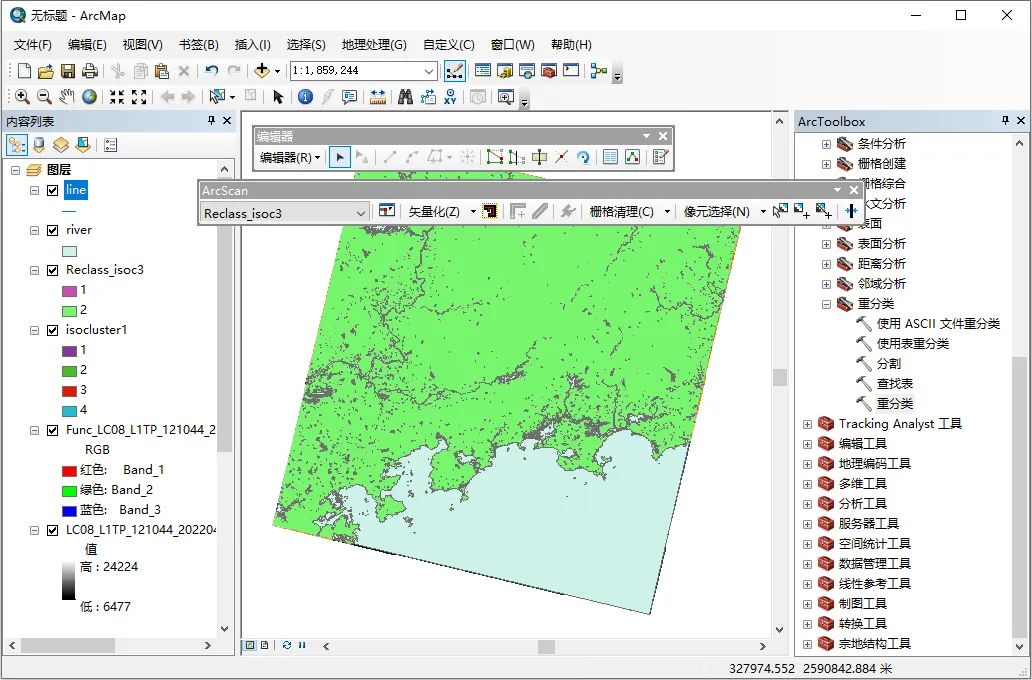Click the Refresh view icon below the map
Screen dimensions: 1032x680
pyautogui.click(x=287, y=645)
